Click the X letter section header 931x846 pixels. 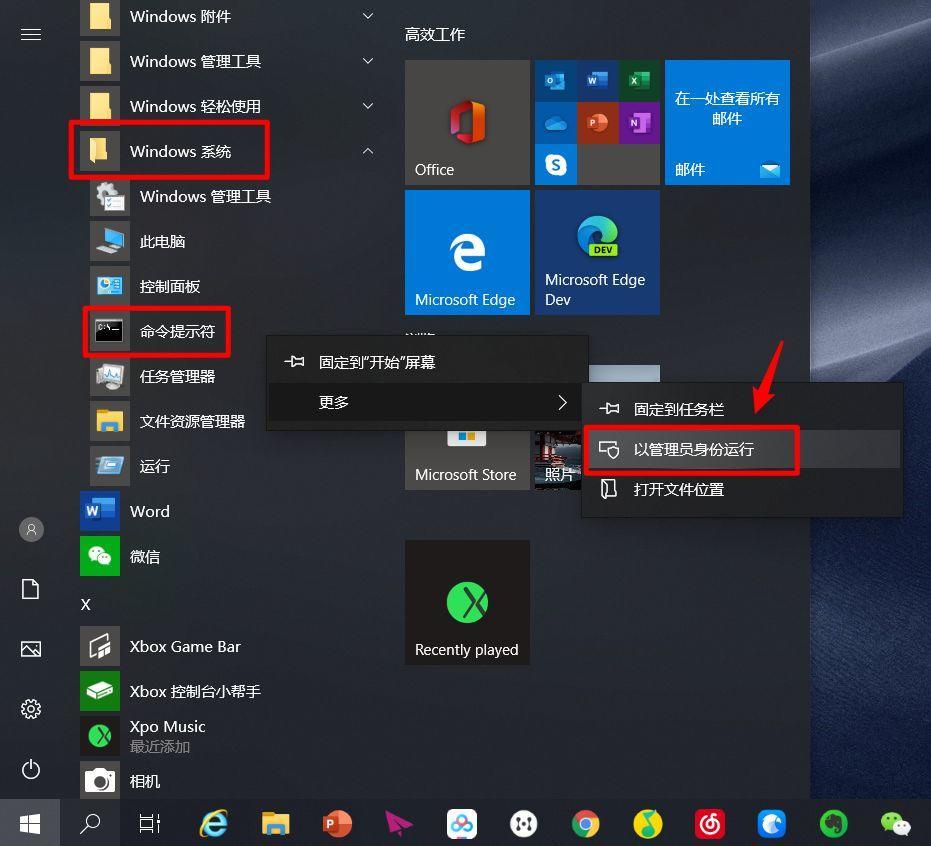pos(86,604)
